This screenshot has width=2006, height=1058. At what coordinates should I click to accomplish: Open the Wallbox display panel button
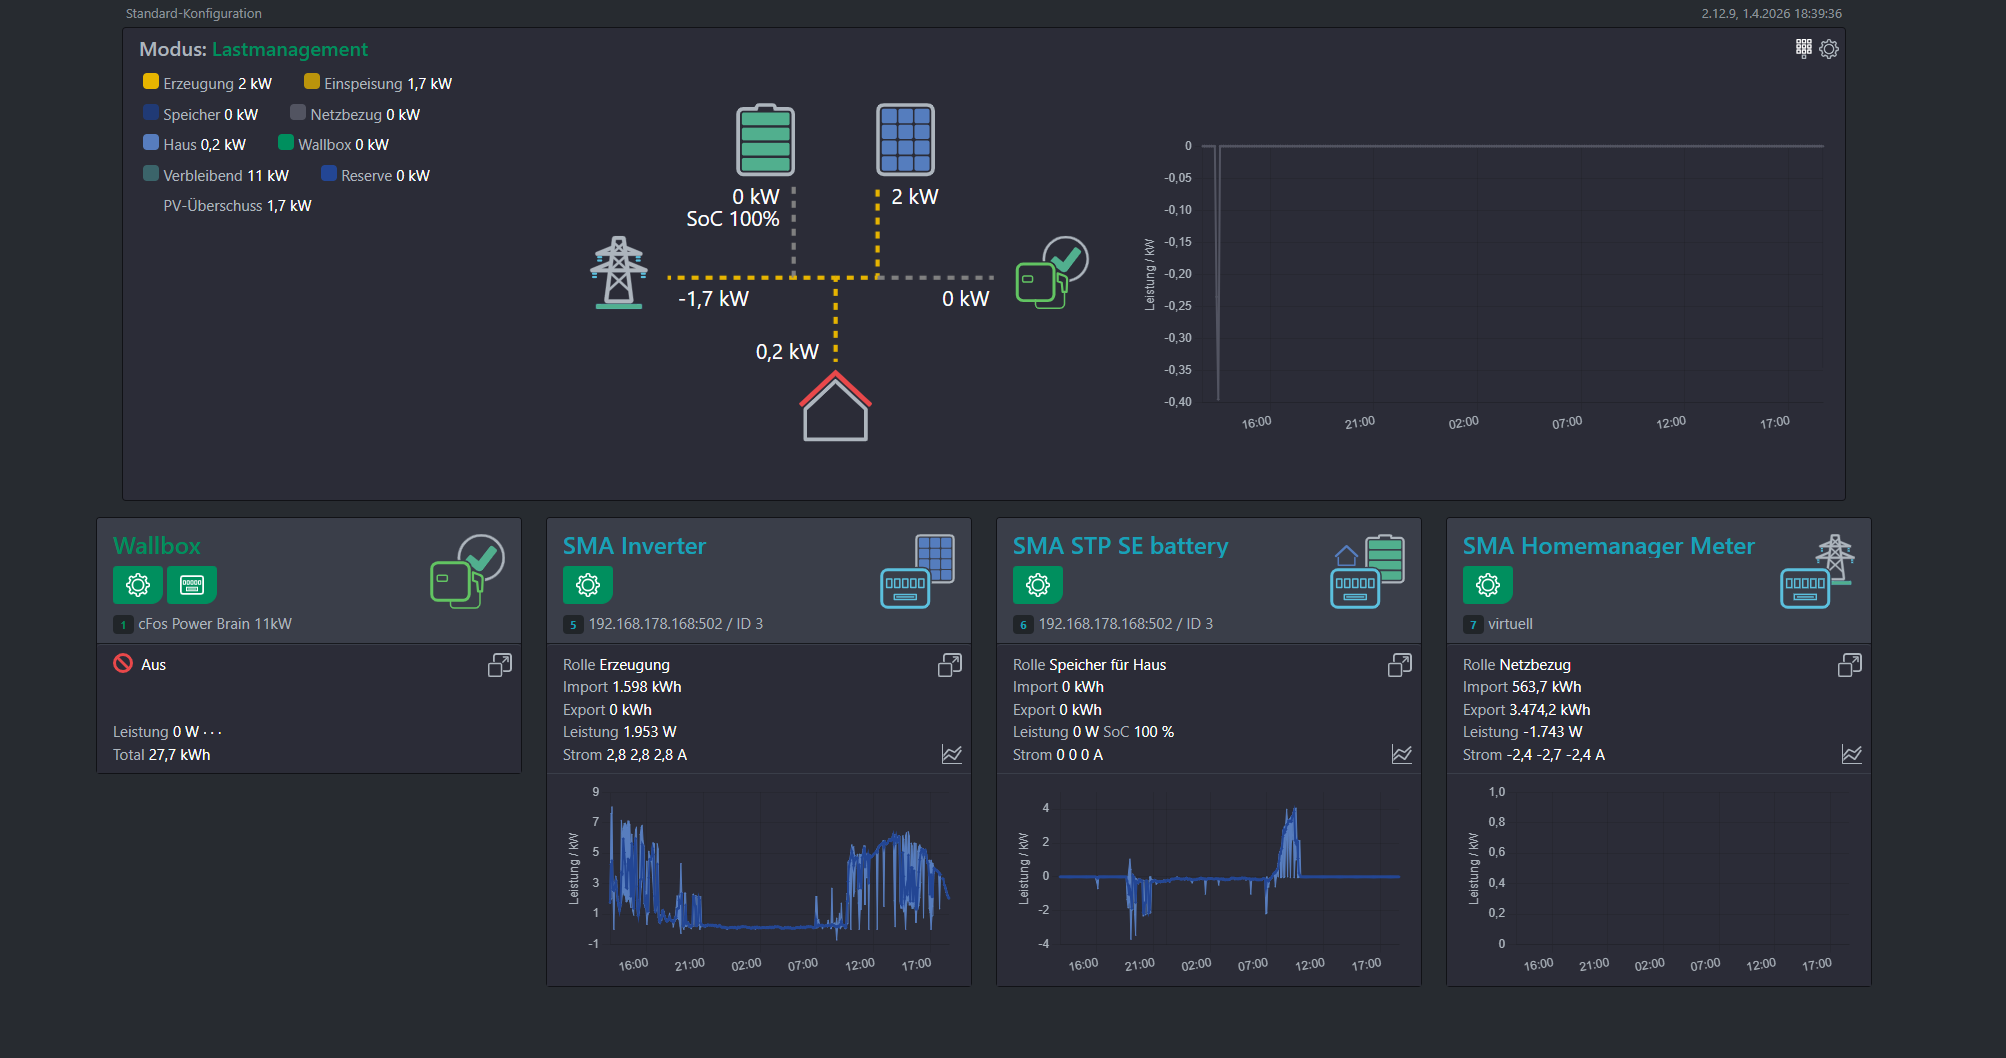pyautogui.click(x=192, y=585)
